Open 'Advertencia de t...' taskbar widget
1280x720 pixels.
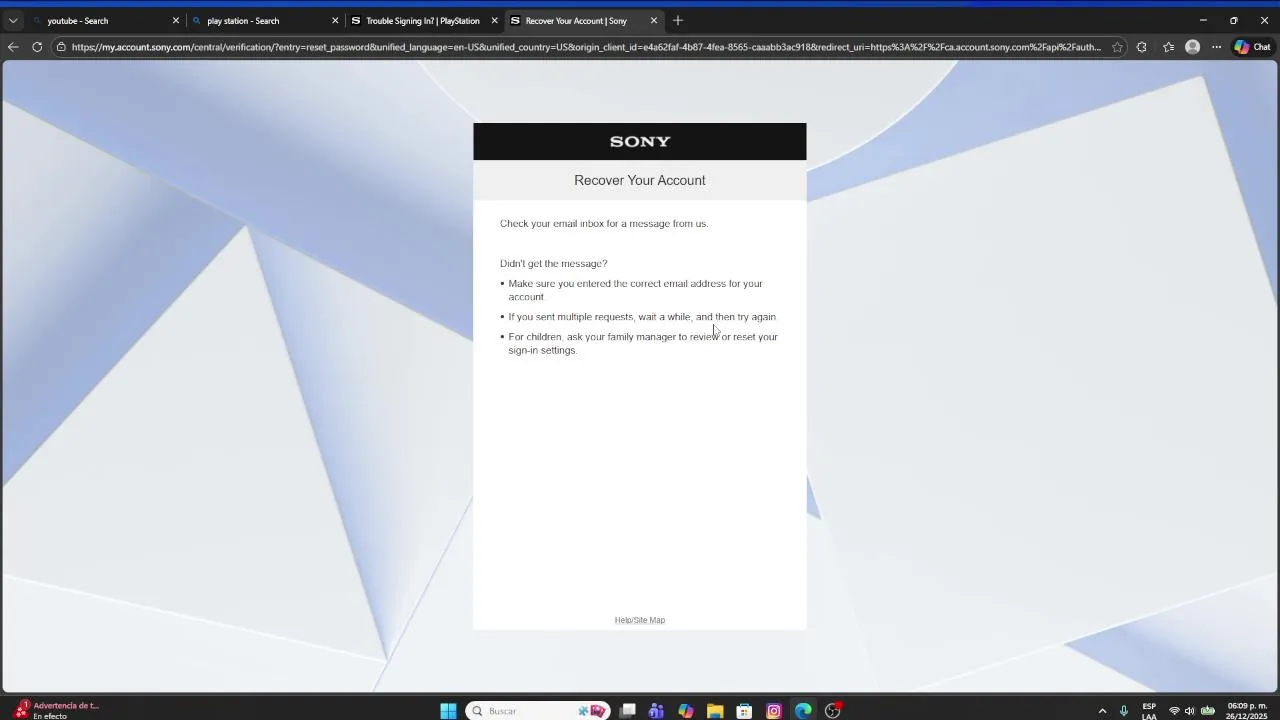(57, 710)
